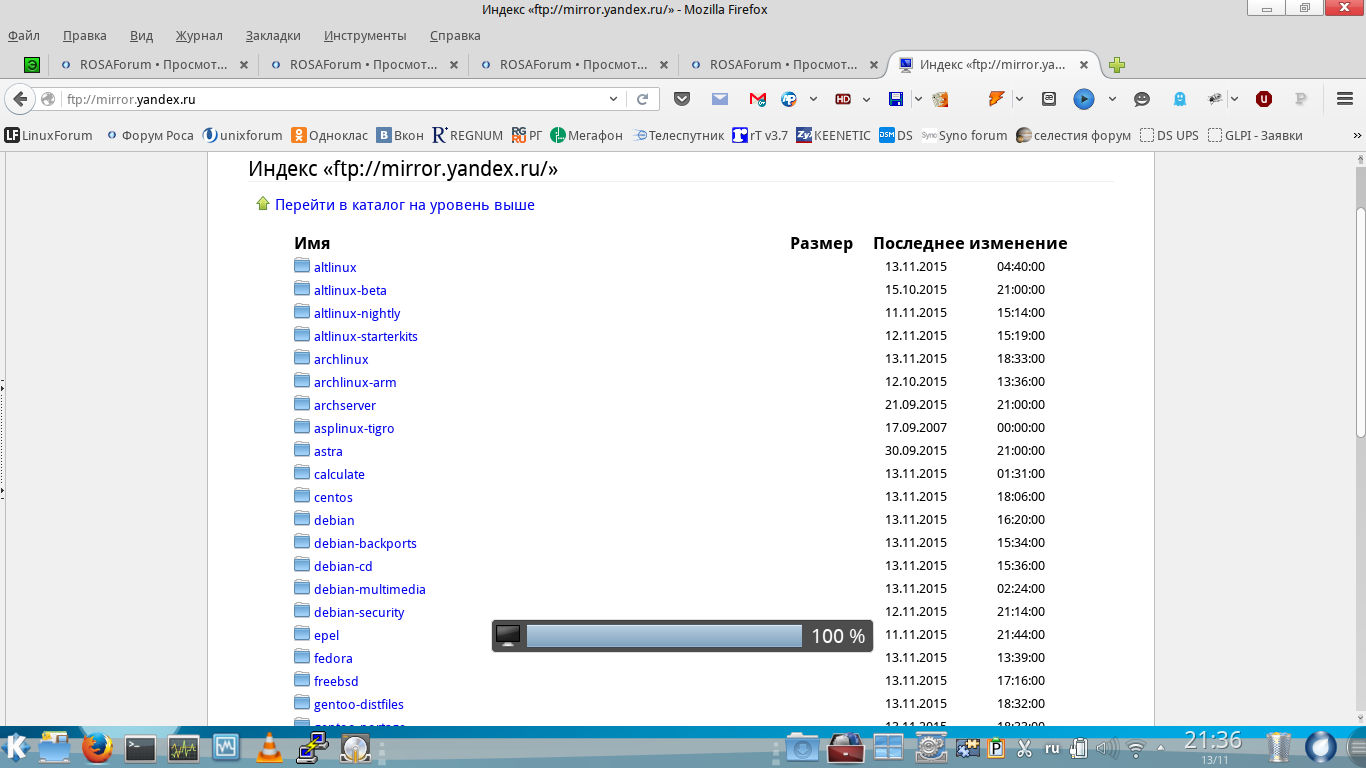Open the LinuxForum bookmark
The image size is (1366, 768).
coord(48,135)
